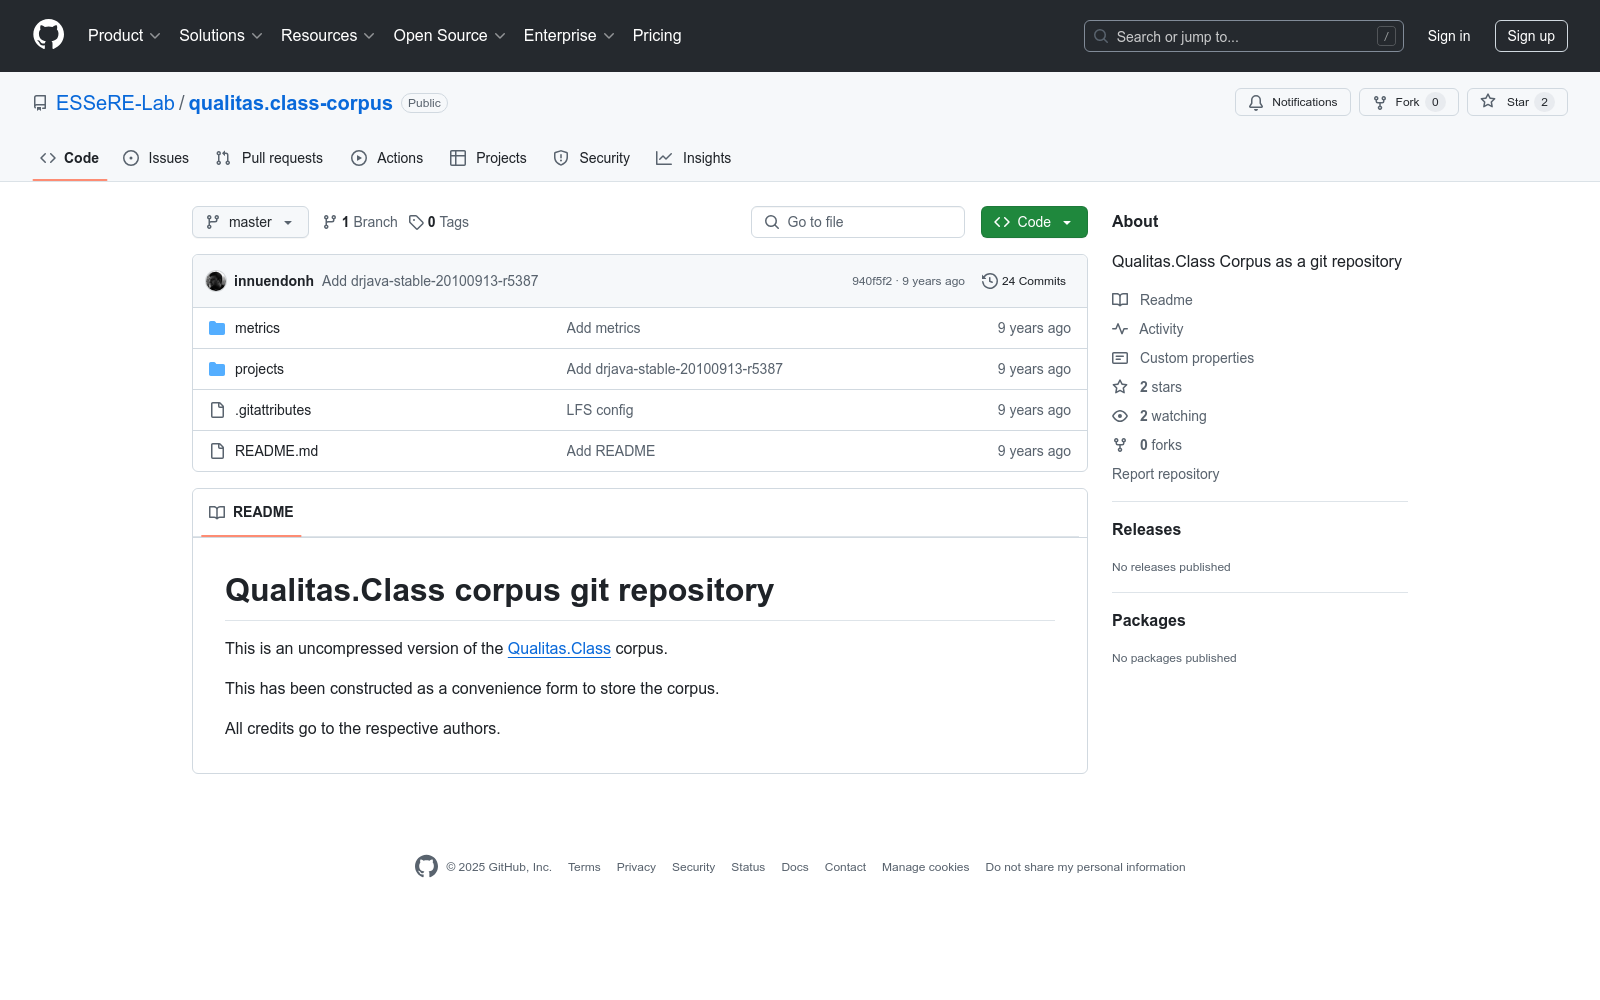
Task: Open the Projects tab
Action: pos(488,158)
